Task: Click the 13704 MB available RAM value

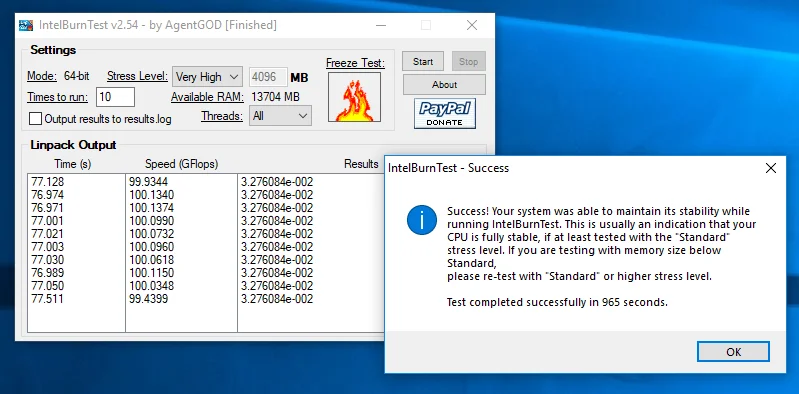Action: [x=276, y=97]
